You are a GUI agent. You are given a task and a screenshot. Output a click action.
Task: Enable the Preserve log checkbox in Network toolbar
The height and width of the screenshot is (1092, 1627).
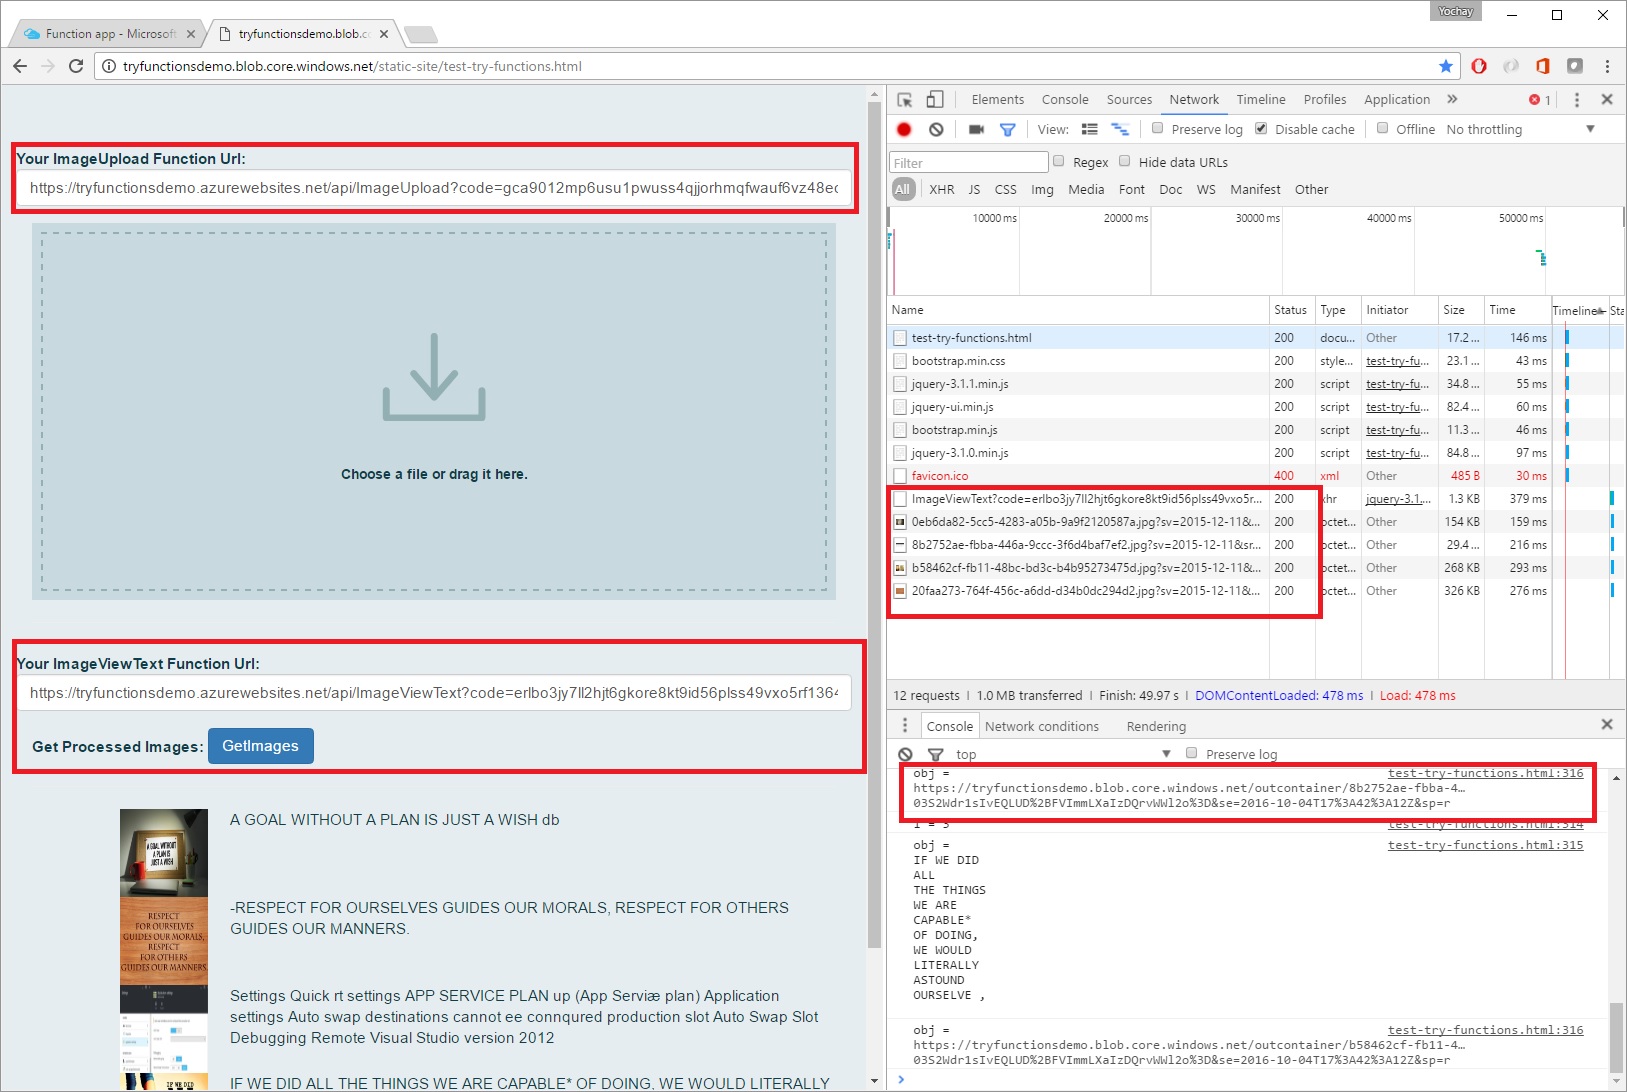[x=1158, y=128]
